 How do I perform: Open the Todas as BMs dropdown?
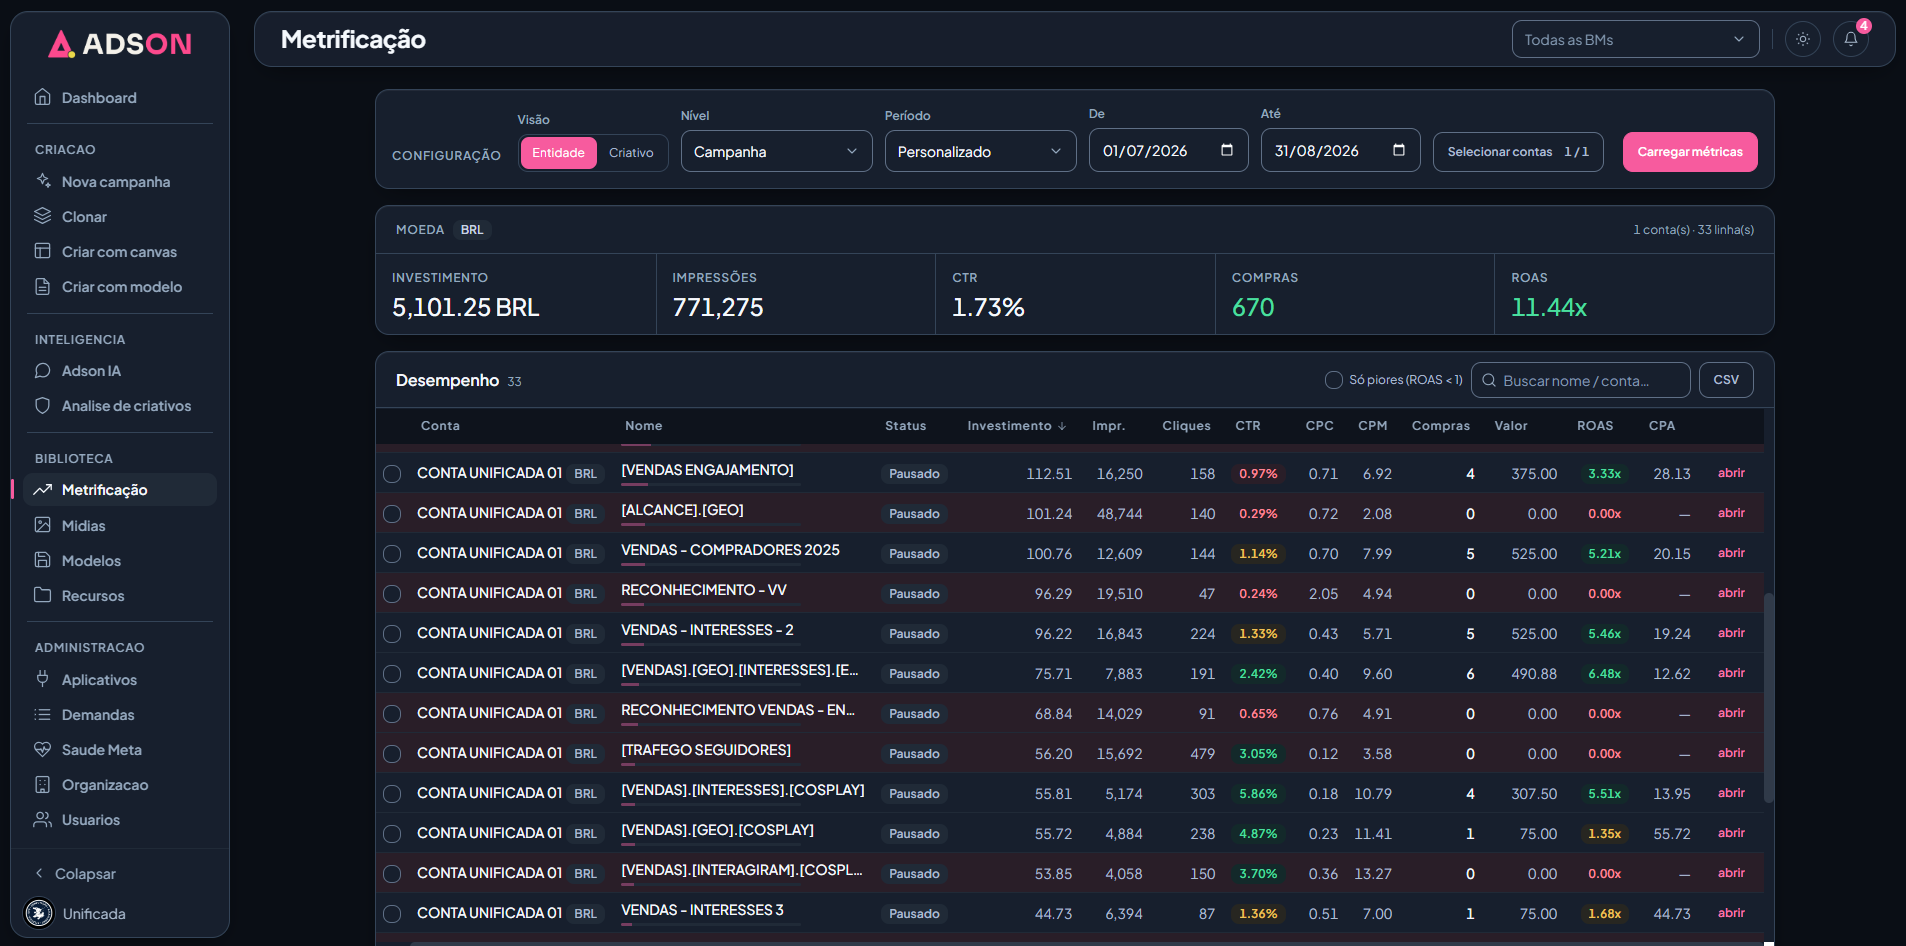(x=1635, y=39)
